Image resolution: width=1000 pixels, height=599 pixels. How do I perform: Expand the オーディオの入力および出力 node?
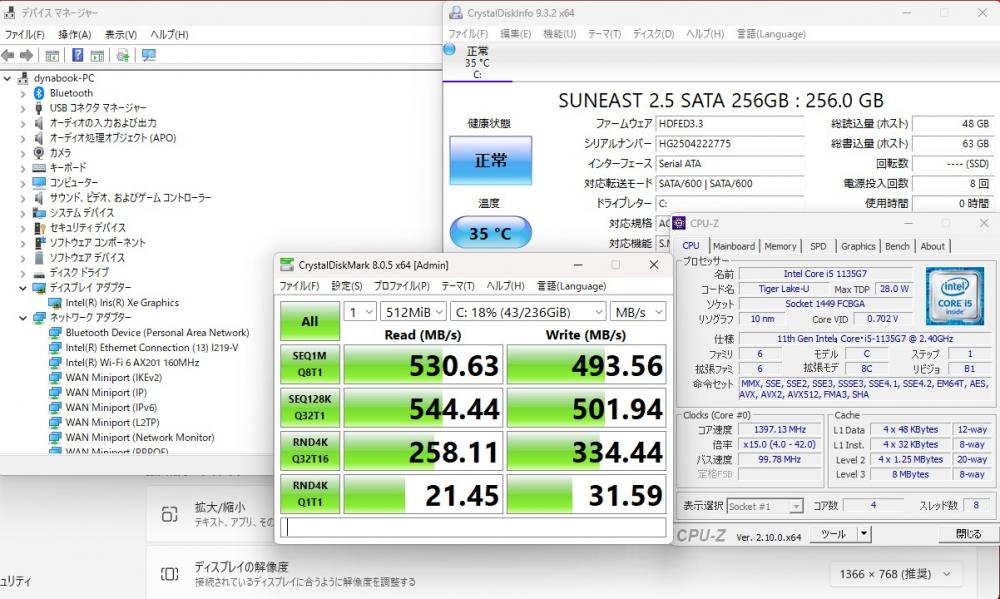point(23,123)
